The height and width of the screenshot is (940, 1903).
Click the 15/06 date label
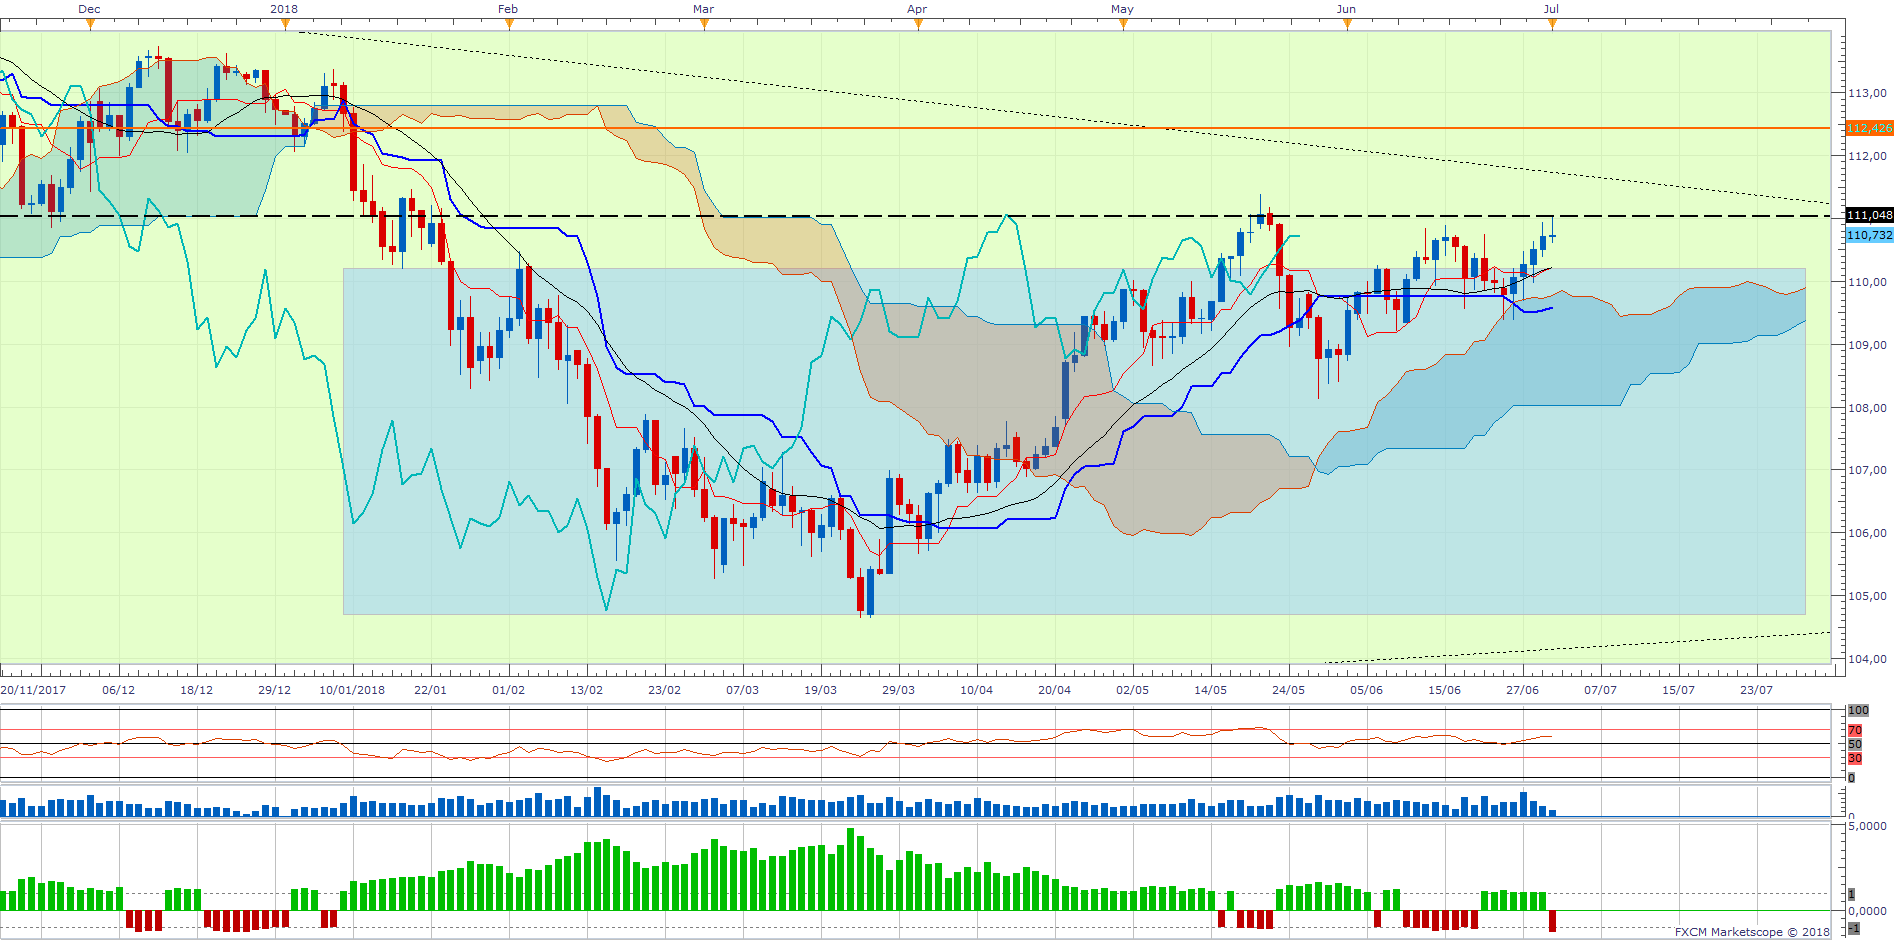1444,690
